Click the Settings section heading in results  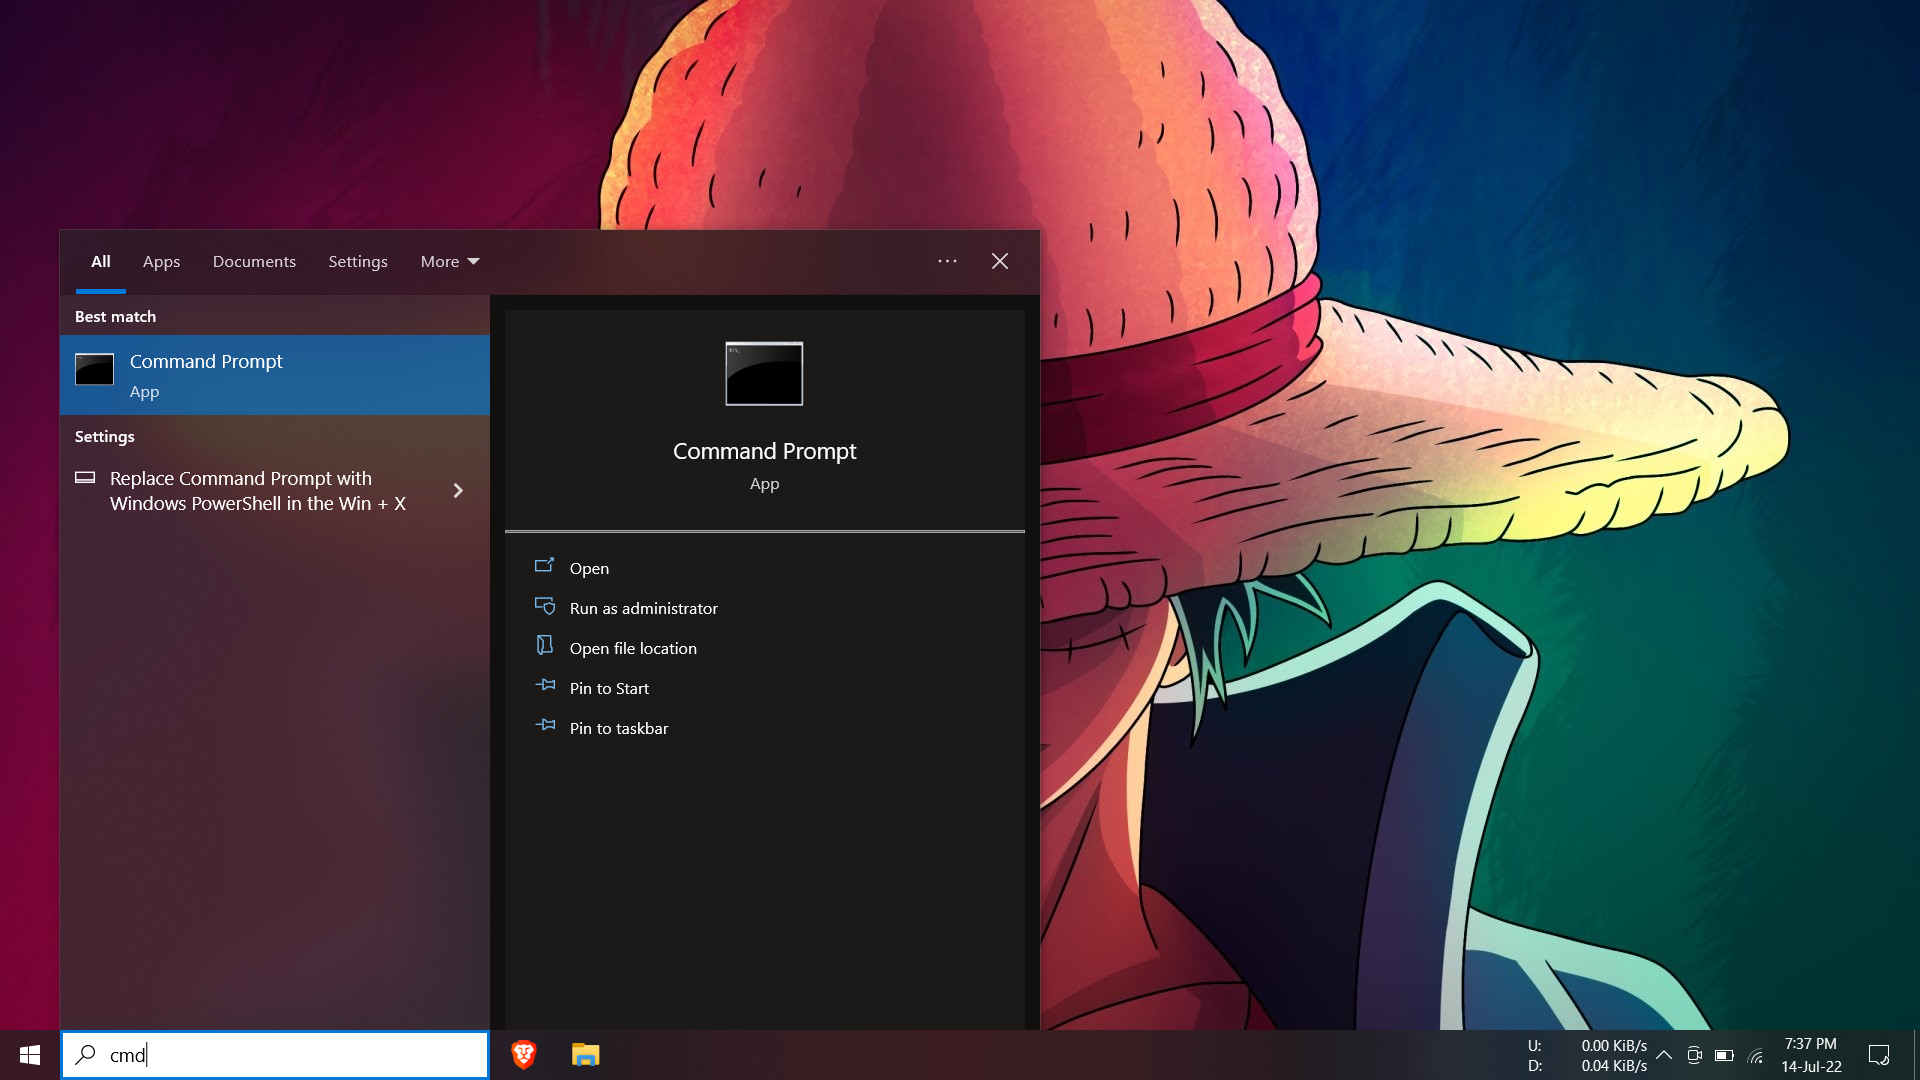pos(104,436)
